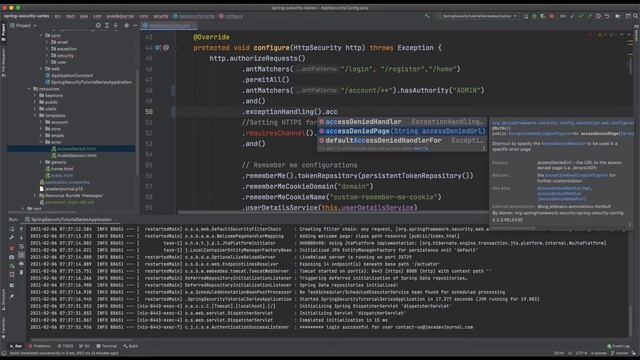Select ApplicationConstant class in tree

pyautogui.click(x=72, y=76)
